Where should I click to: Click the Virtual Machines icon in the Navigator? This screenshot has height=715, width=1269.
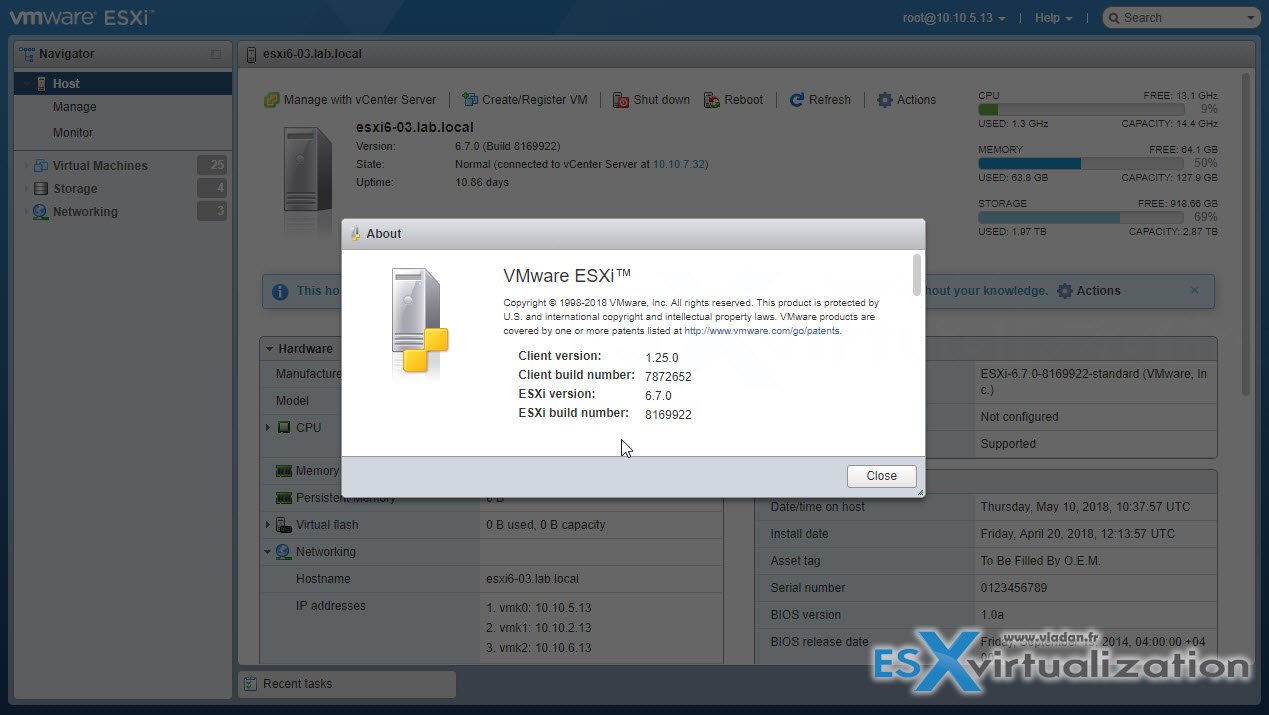(41, 166)
